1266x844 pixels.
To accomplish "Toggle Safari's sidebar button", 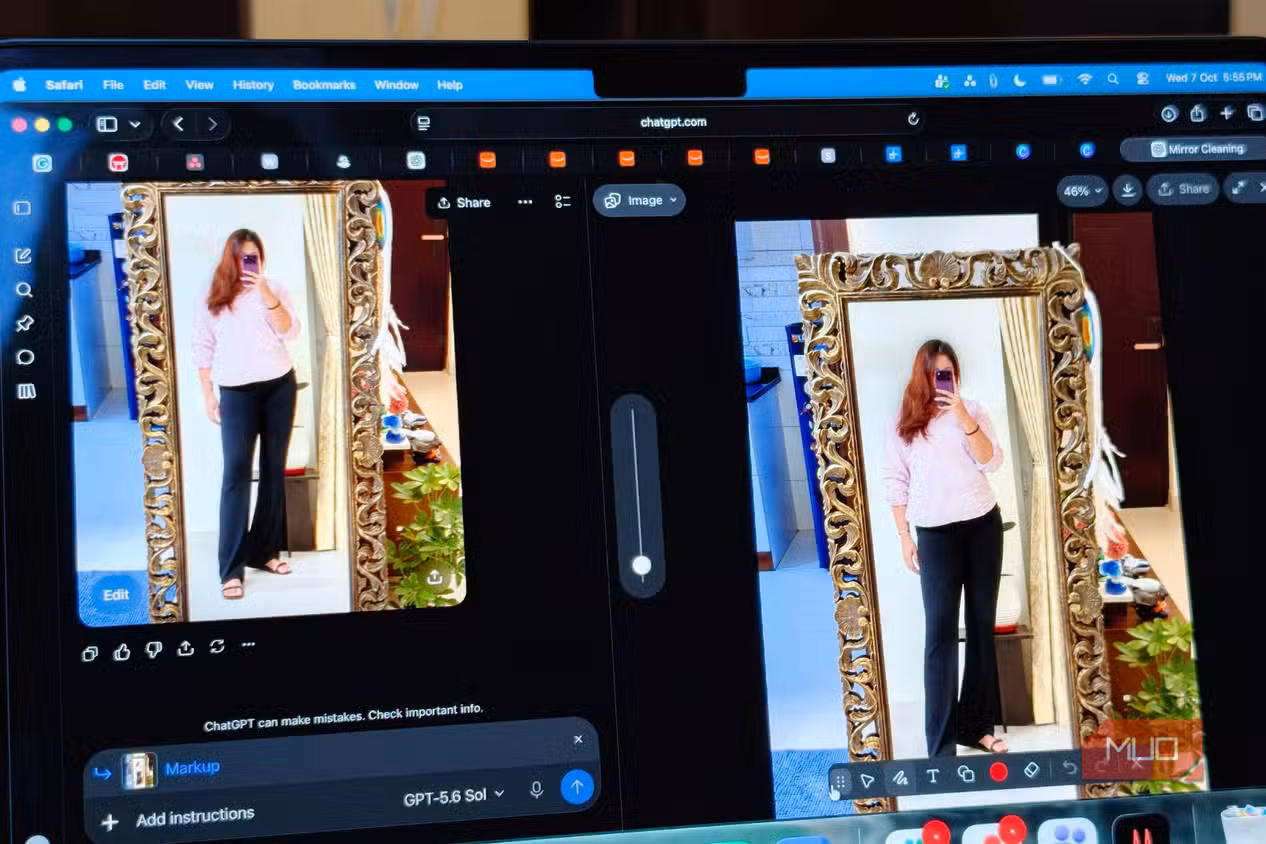I will click(108, 124).
